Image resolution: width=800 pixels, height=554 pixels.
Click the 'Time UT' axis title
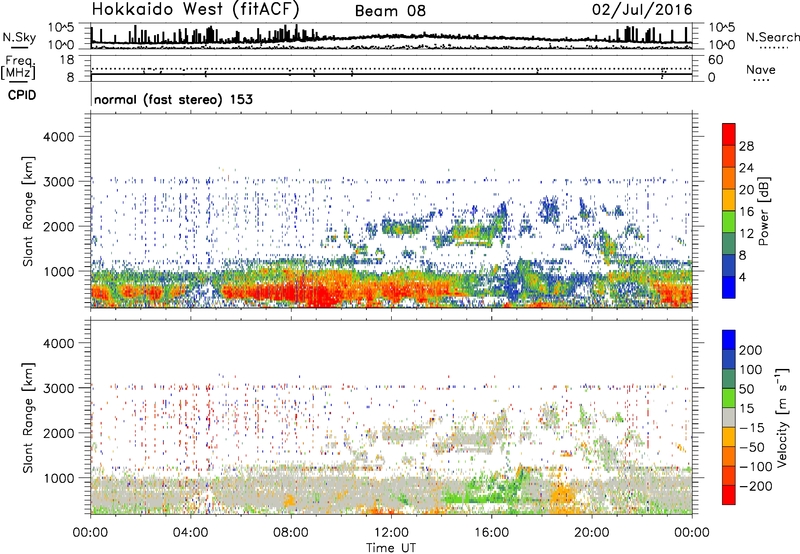pyautogui.click(x=391, y=547)
